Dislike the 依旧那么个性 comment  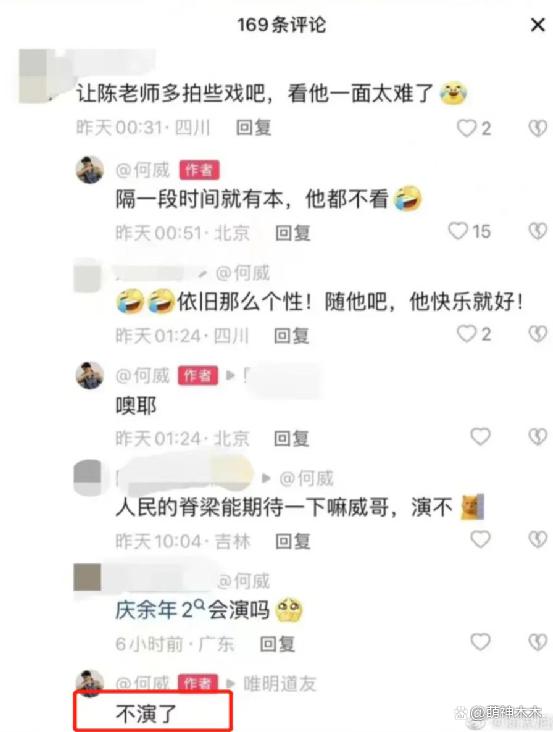click(538, 334)
